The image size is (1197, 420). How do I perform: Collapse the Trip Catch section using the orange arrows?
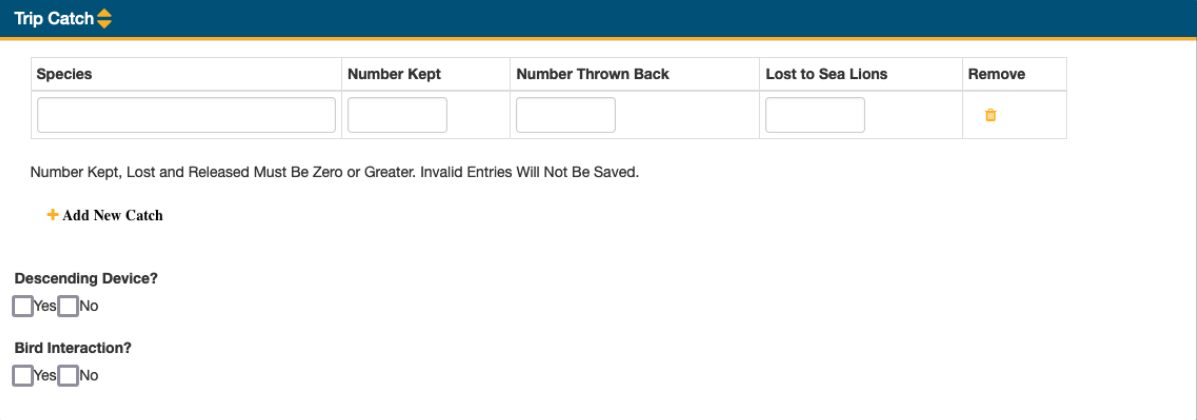pyautogui.click(x=104, y=19)
